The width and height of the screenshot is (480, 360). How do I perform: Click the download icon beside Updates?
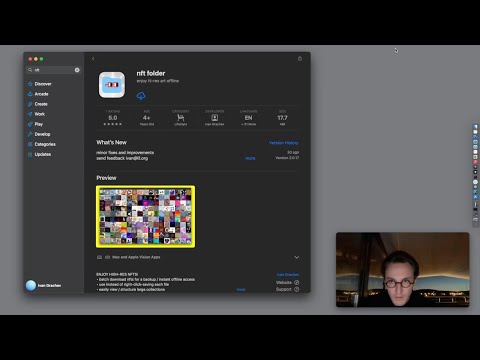coord(30,154)
